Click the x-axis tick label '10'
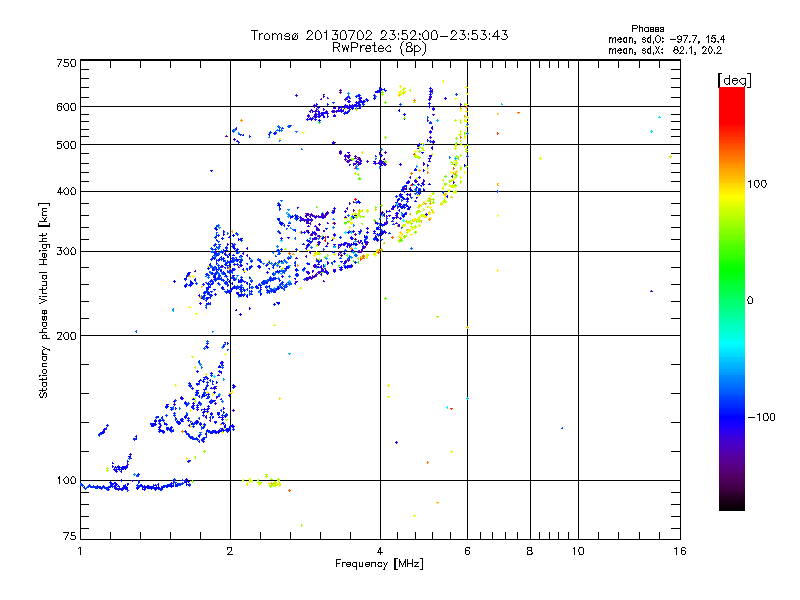This screenshot has height=600, width=800. [x=578, y=551]
